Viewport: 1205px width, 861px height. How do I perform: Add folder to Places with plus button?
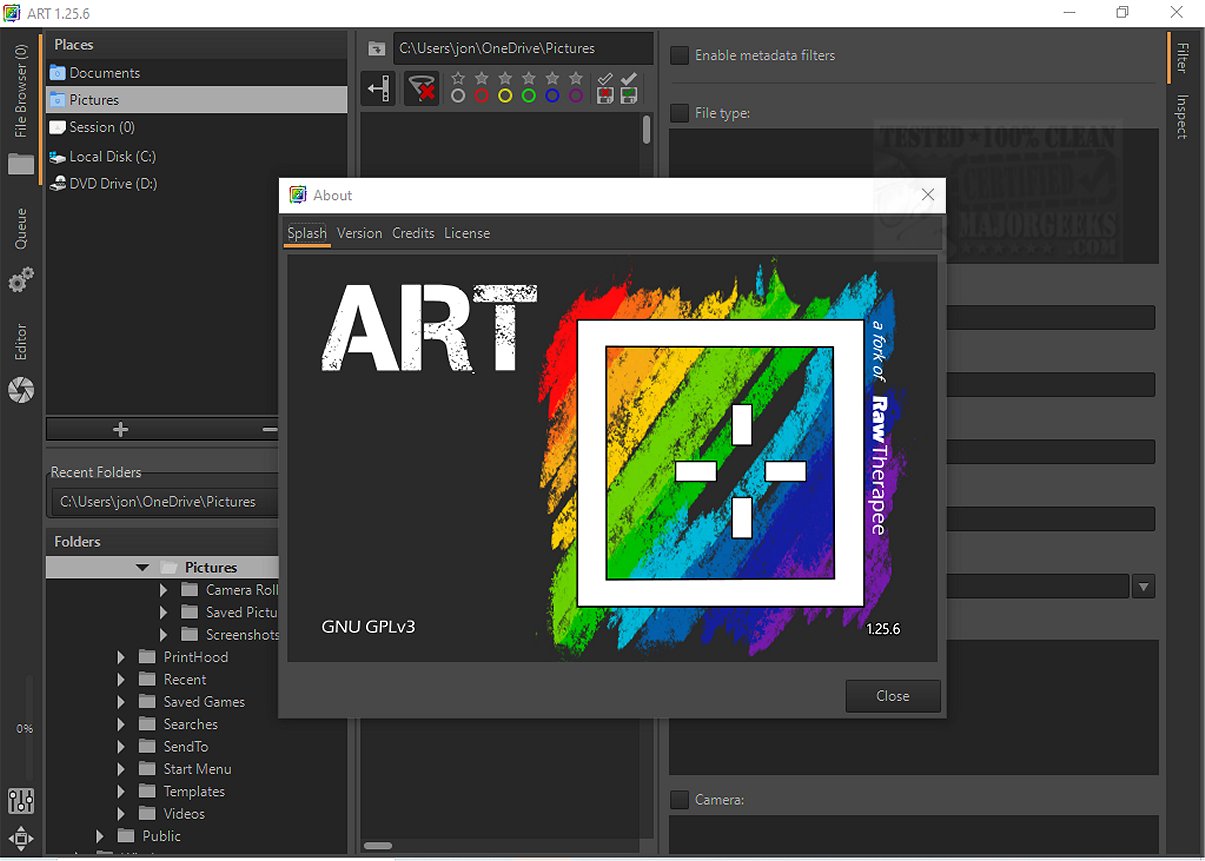(121, 429)
